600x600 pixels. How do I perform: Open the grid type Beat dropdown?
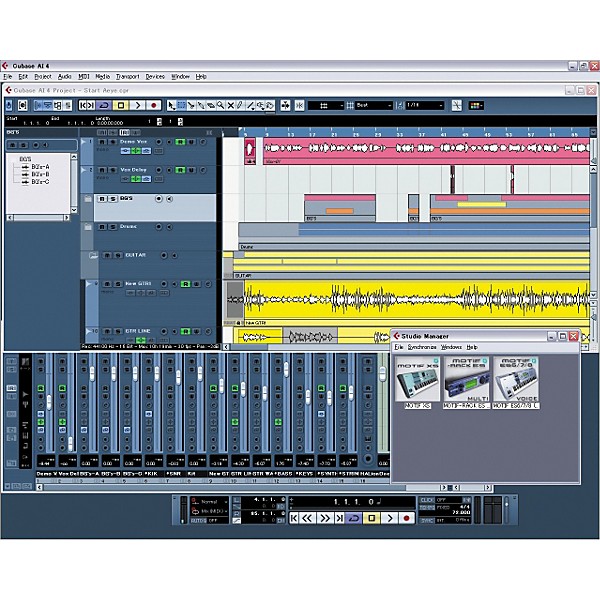pyautogui.click(x=374, y=105)
